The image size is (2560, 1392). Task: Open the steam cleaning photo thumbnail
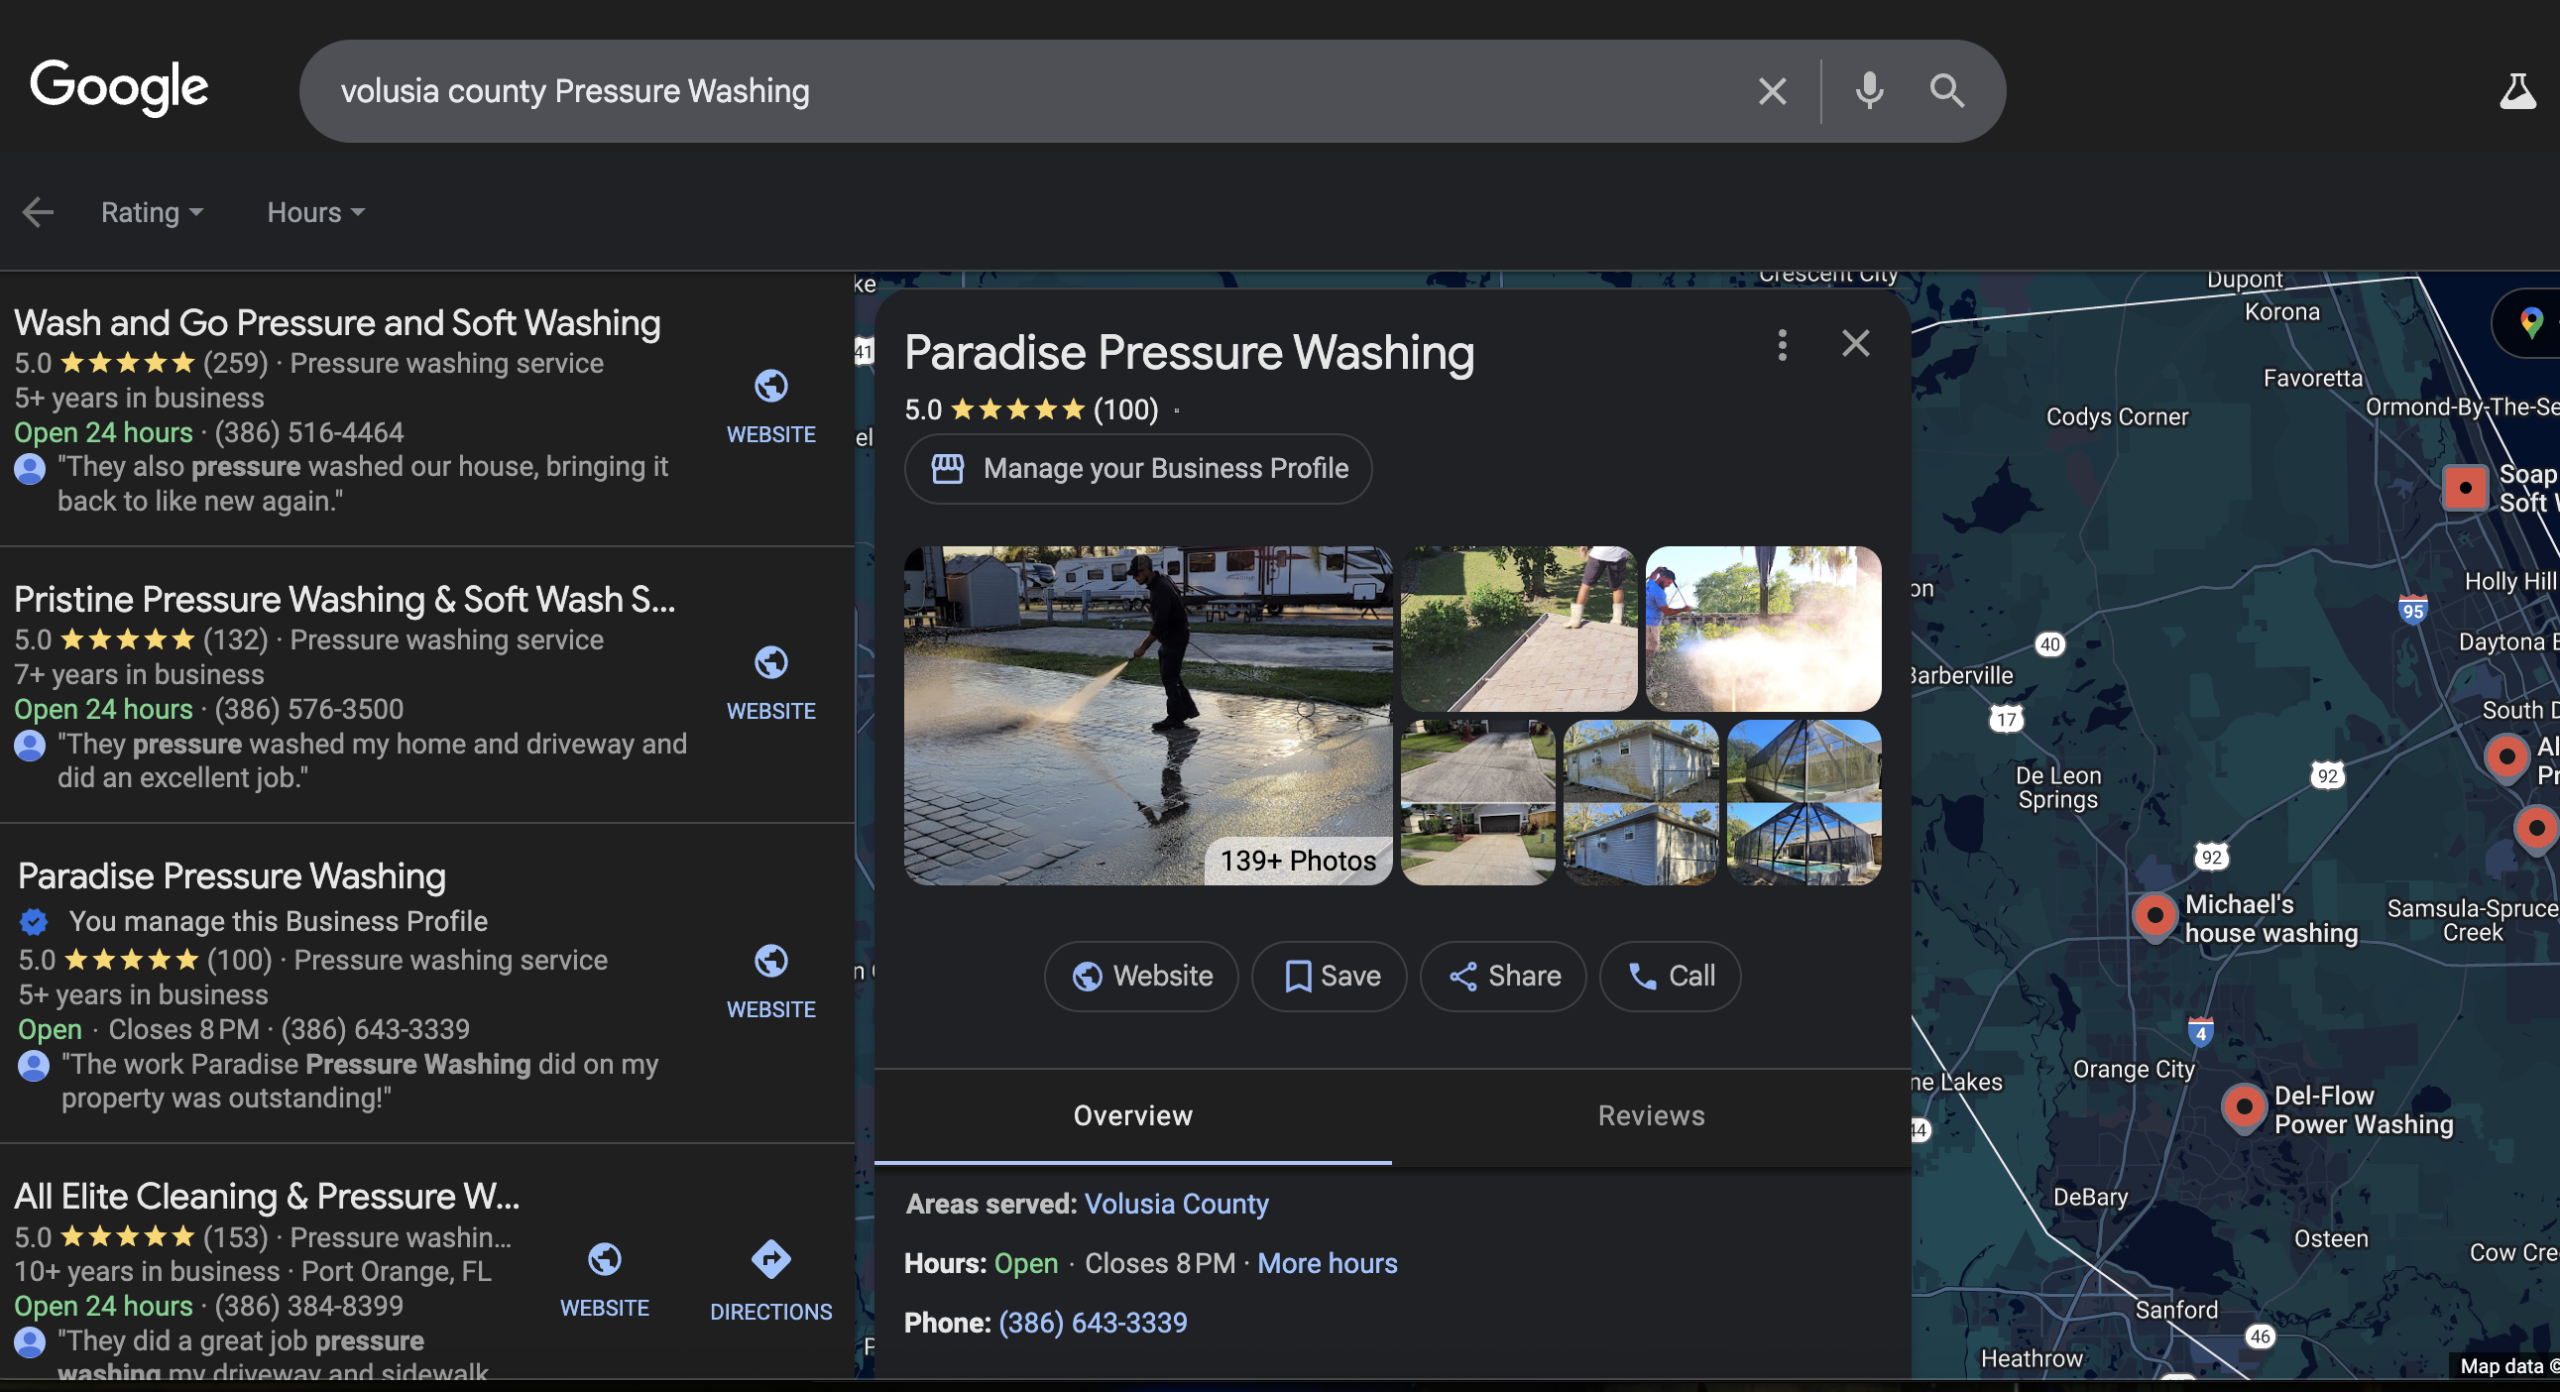point(1763,628)
